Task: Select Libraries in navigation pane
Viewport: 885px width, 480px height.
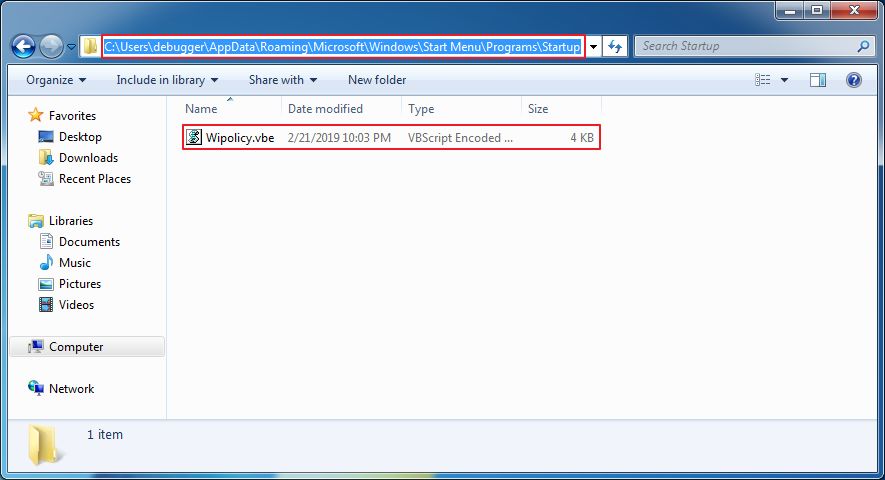Action: point(71,221)
